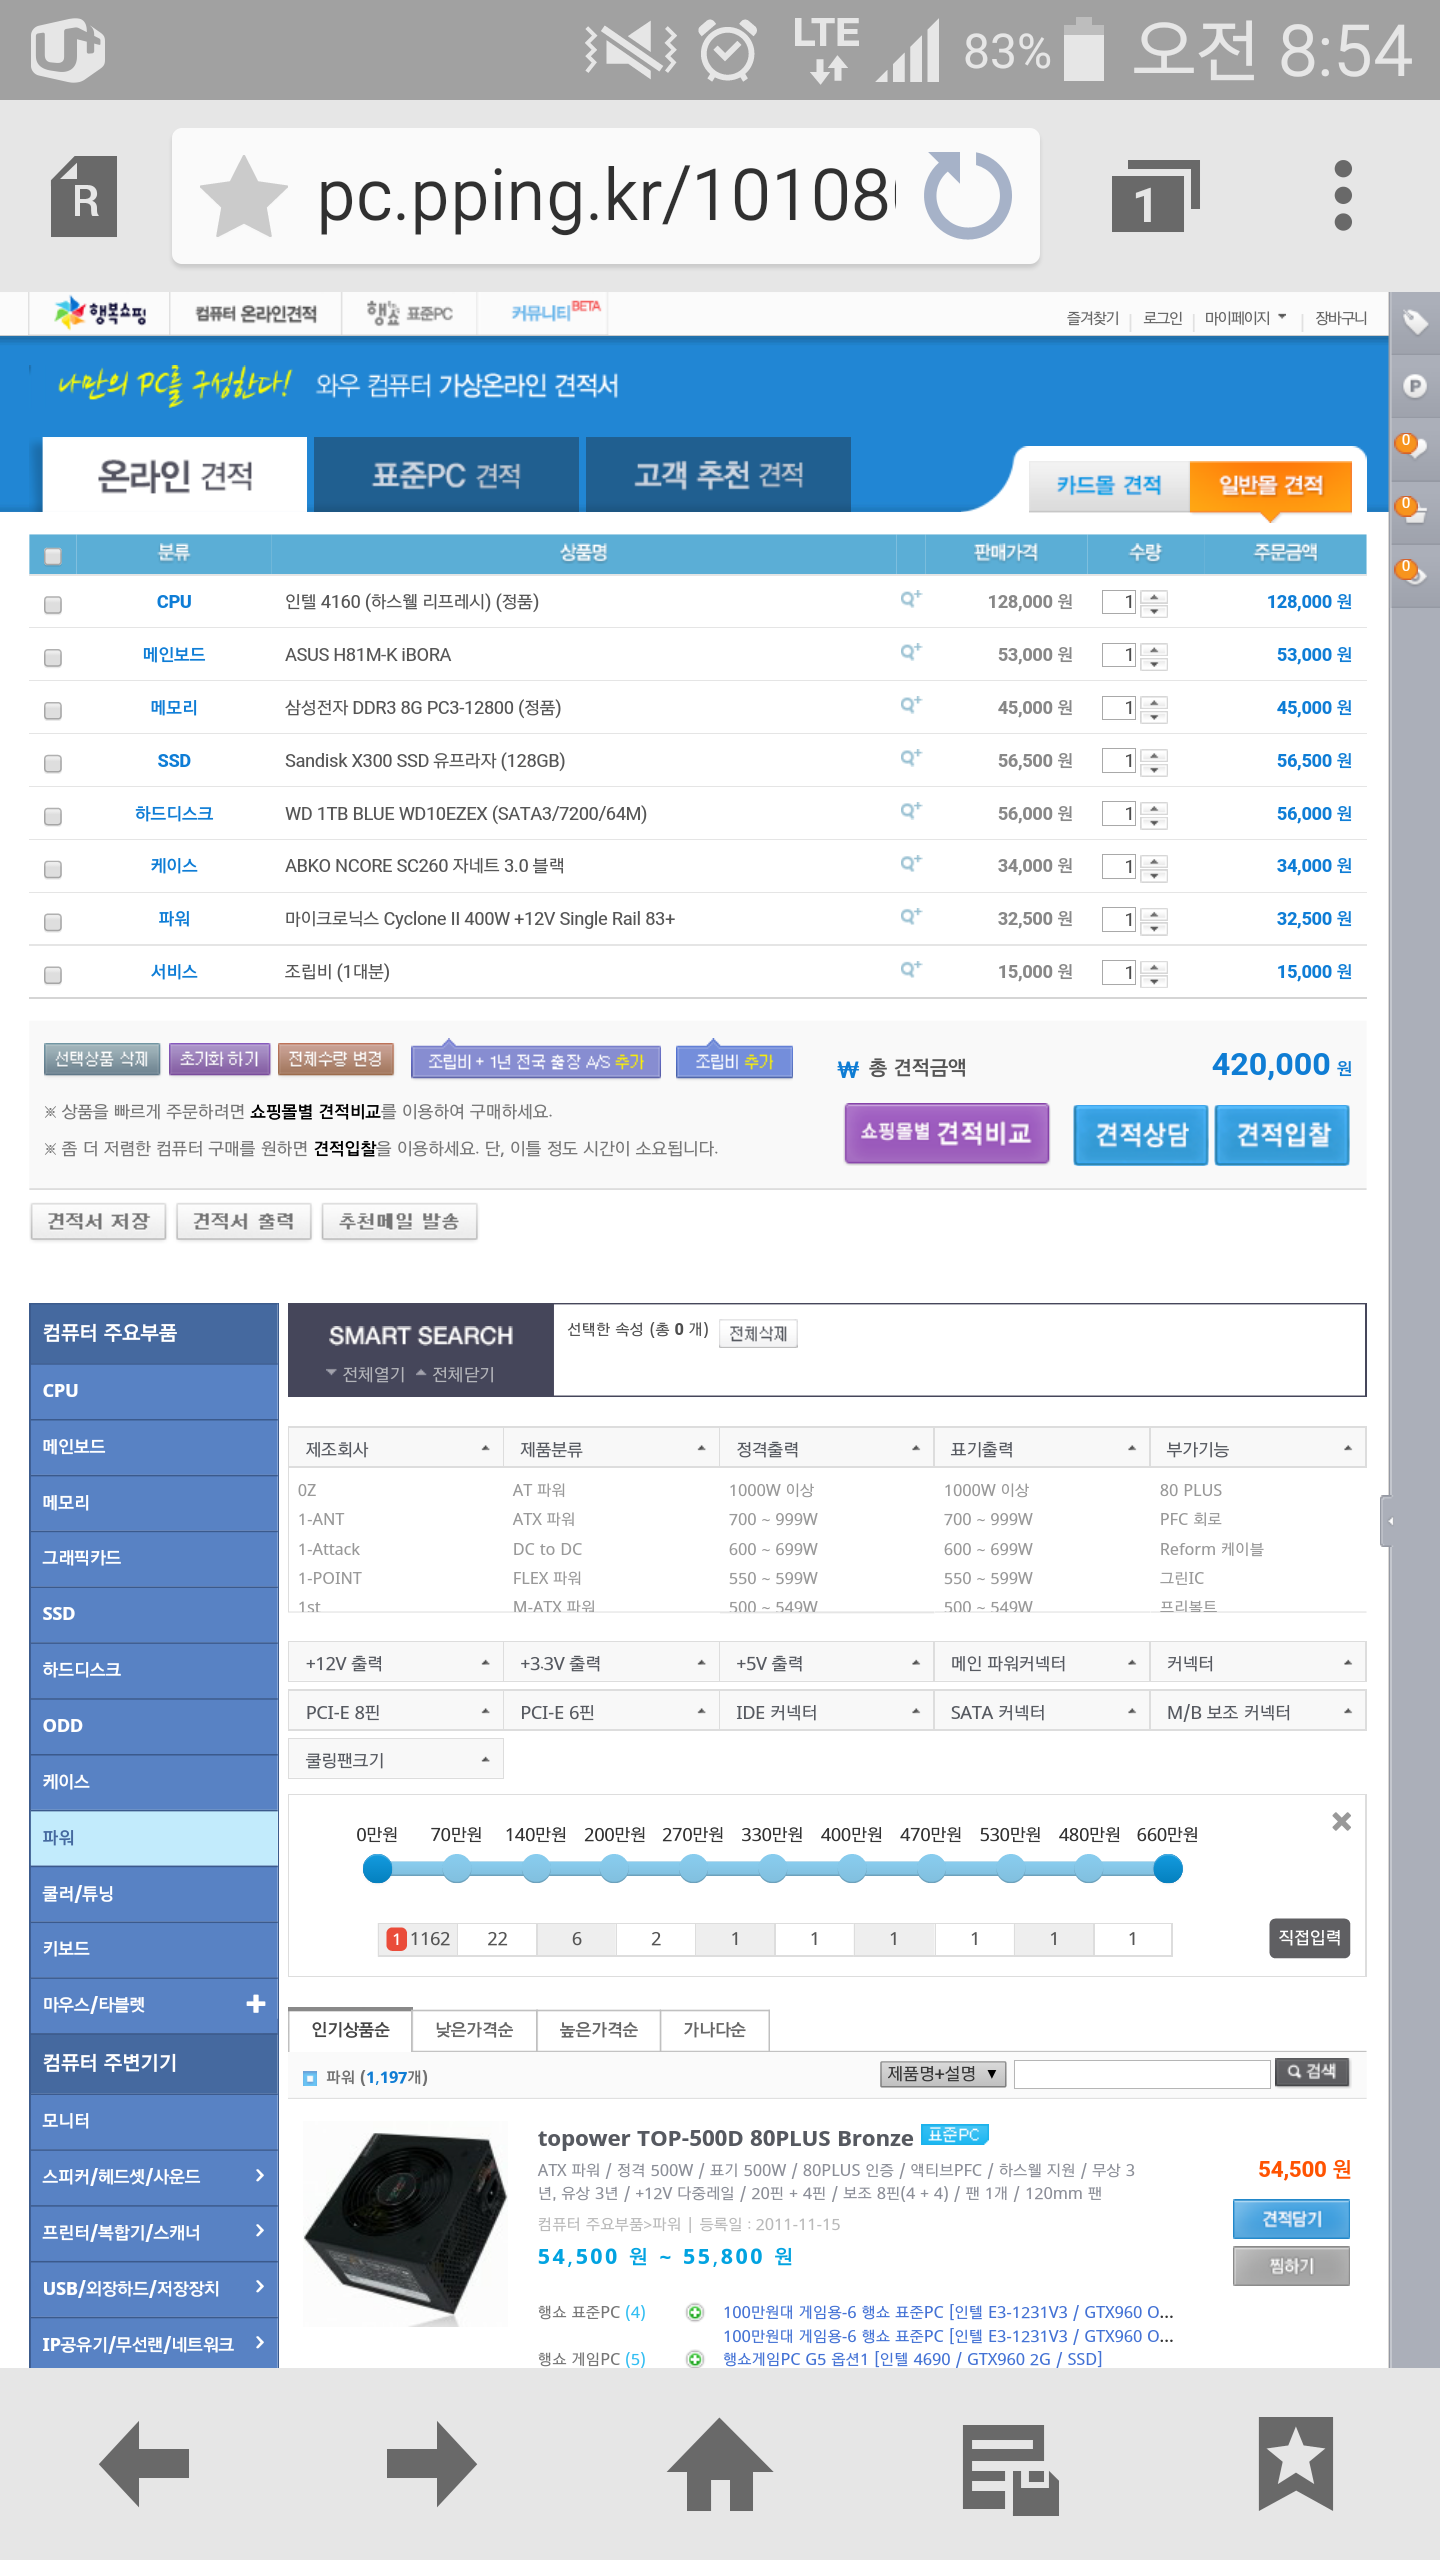Switch to the 표준PC 견적 tab
Screen dimensions: 1440x2560
[446, 475]
